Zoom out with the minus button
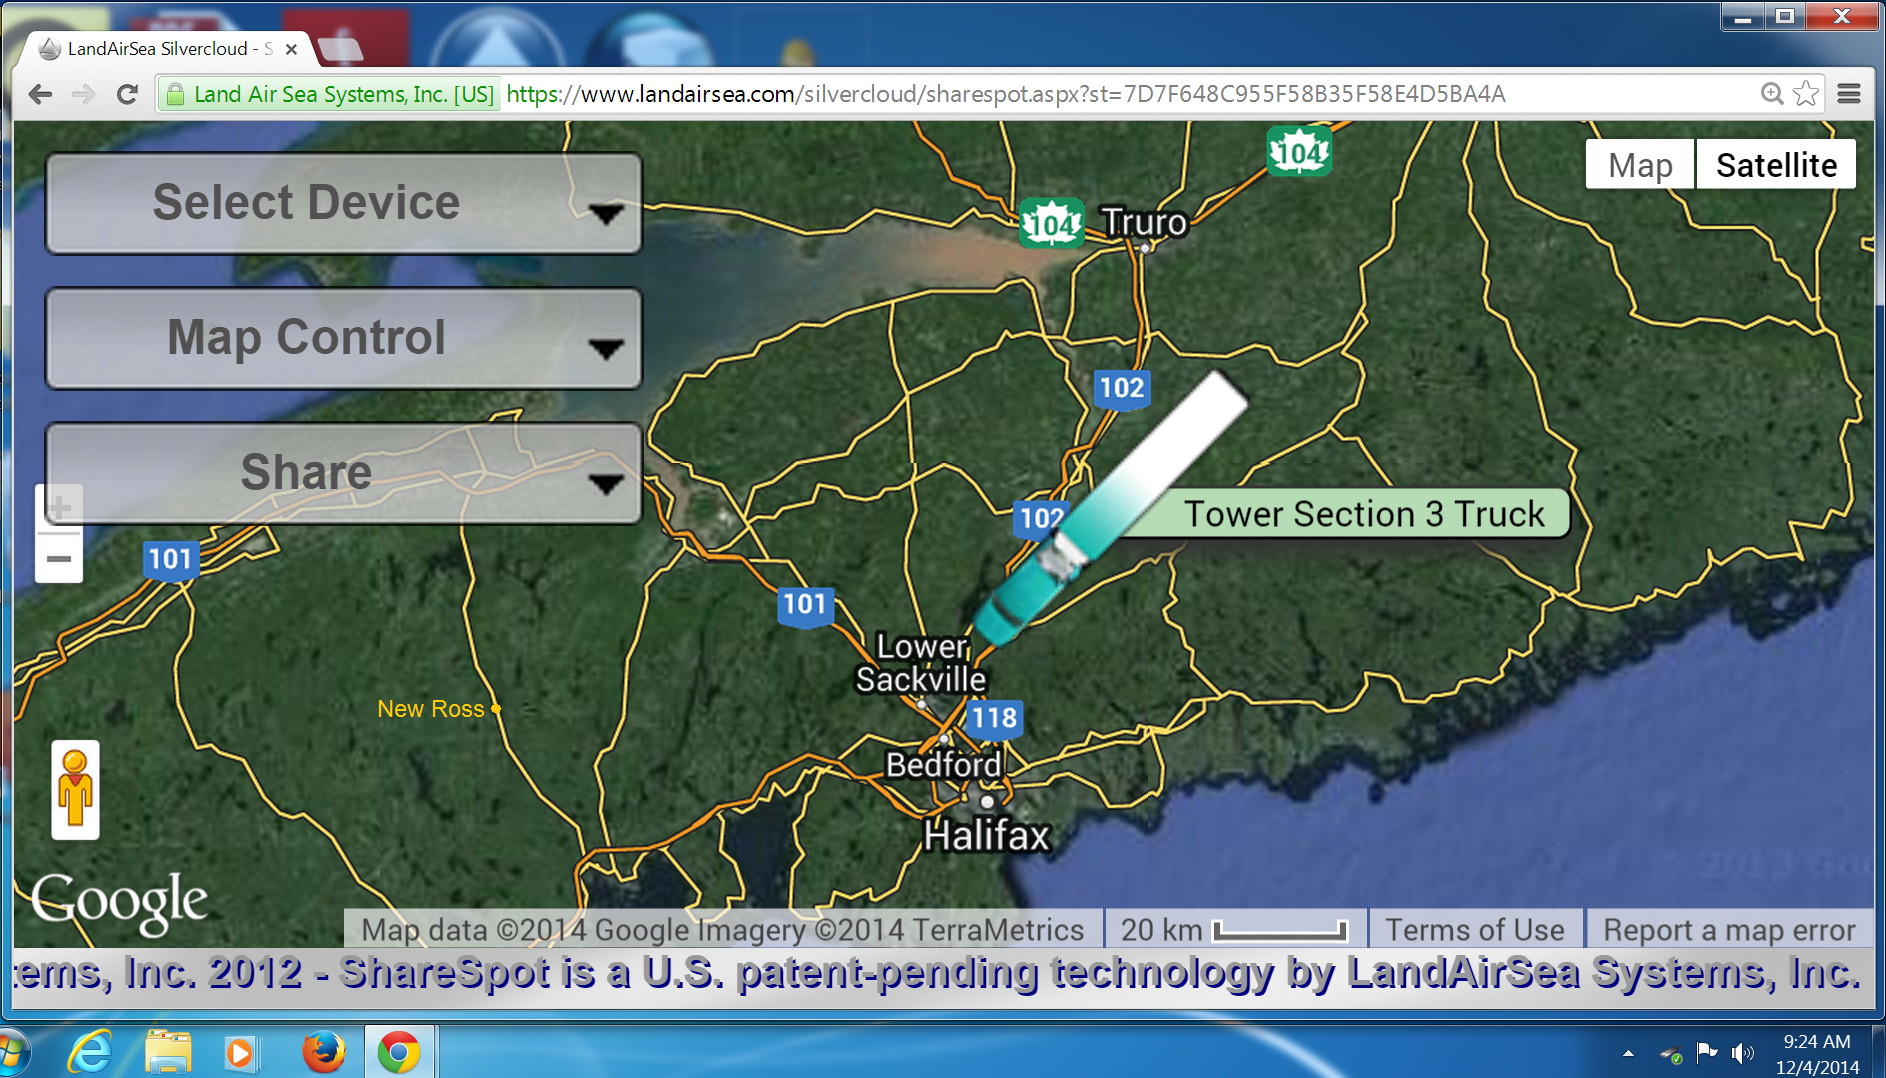 [x=59, y=558]
